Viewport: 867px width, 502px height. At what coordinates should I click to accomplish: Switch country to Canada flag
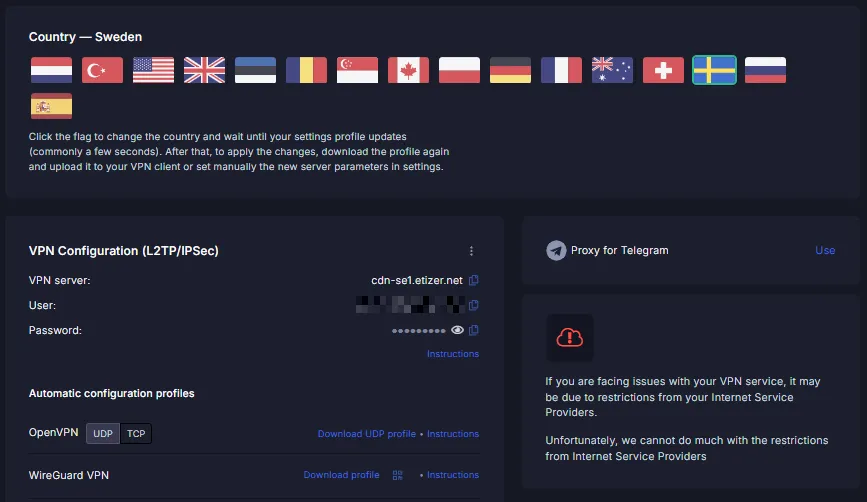[x=408, y=70]
